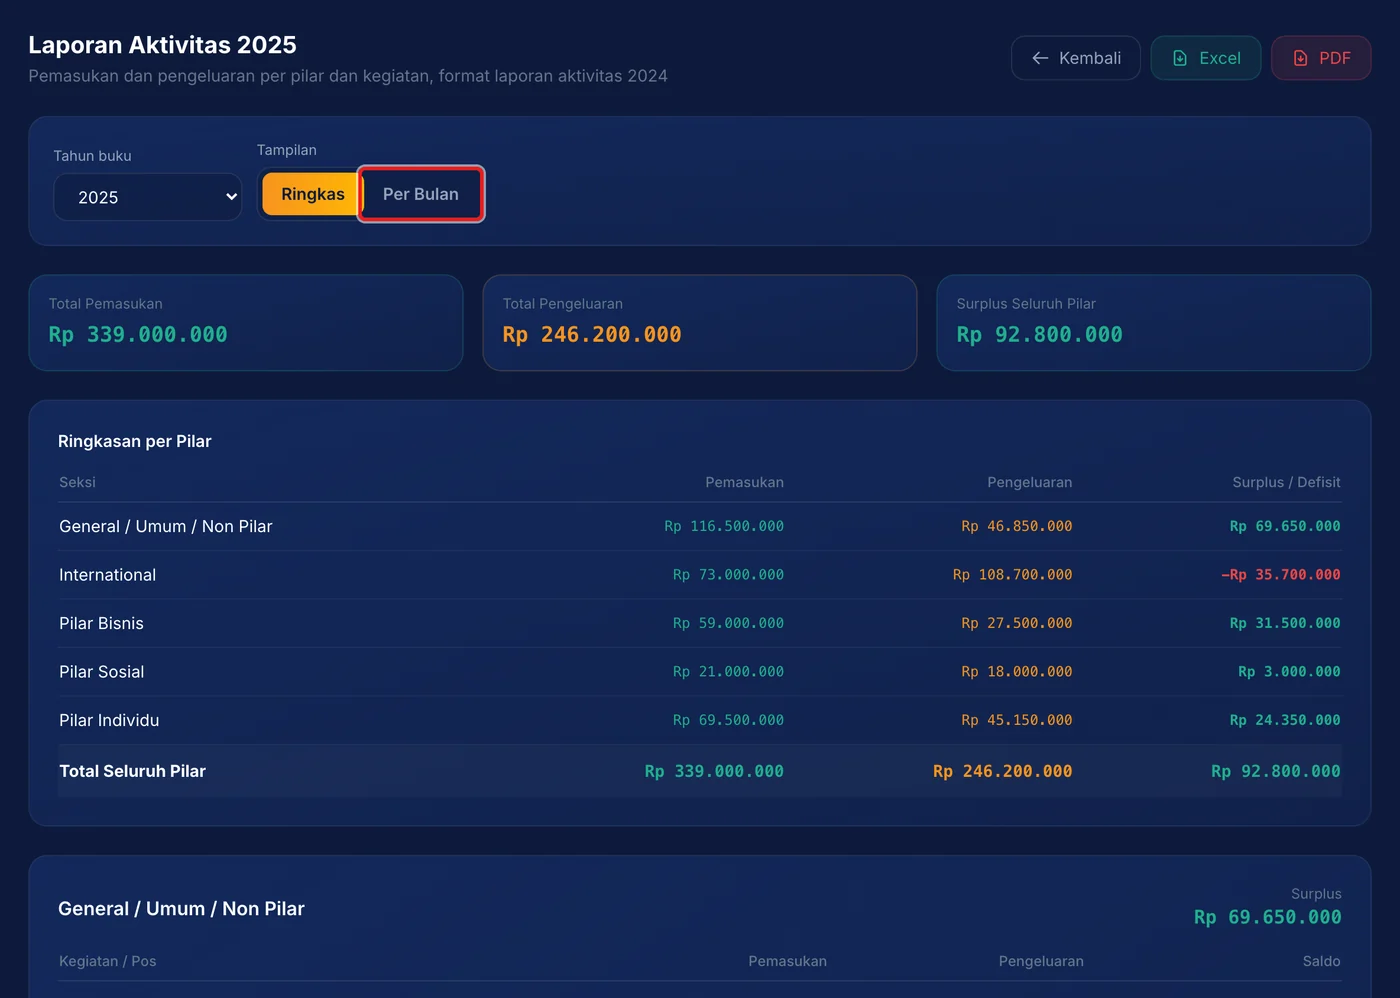This screenshot has width=1400, height=998.
Task: Select the Pilar Sosial row label
Action: coord(101,672)
